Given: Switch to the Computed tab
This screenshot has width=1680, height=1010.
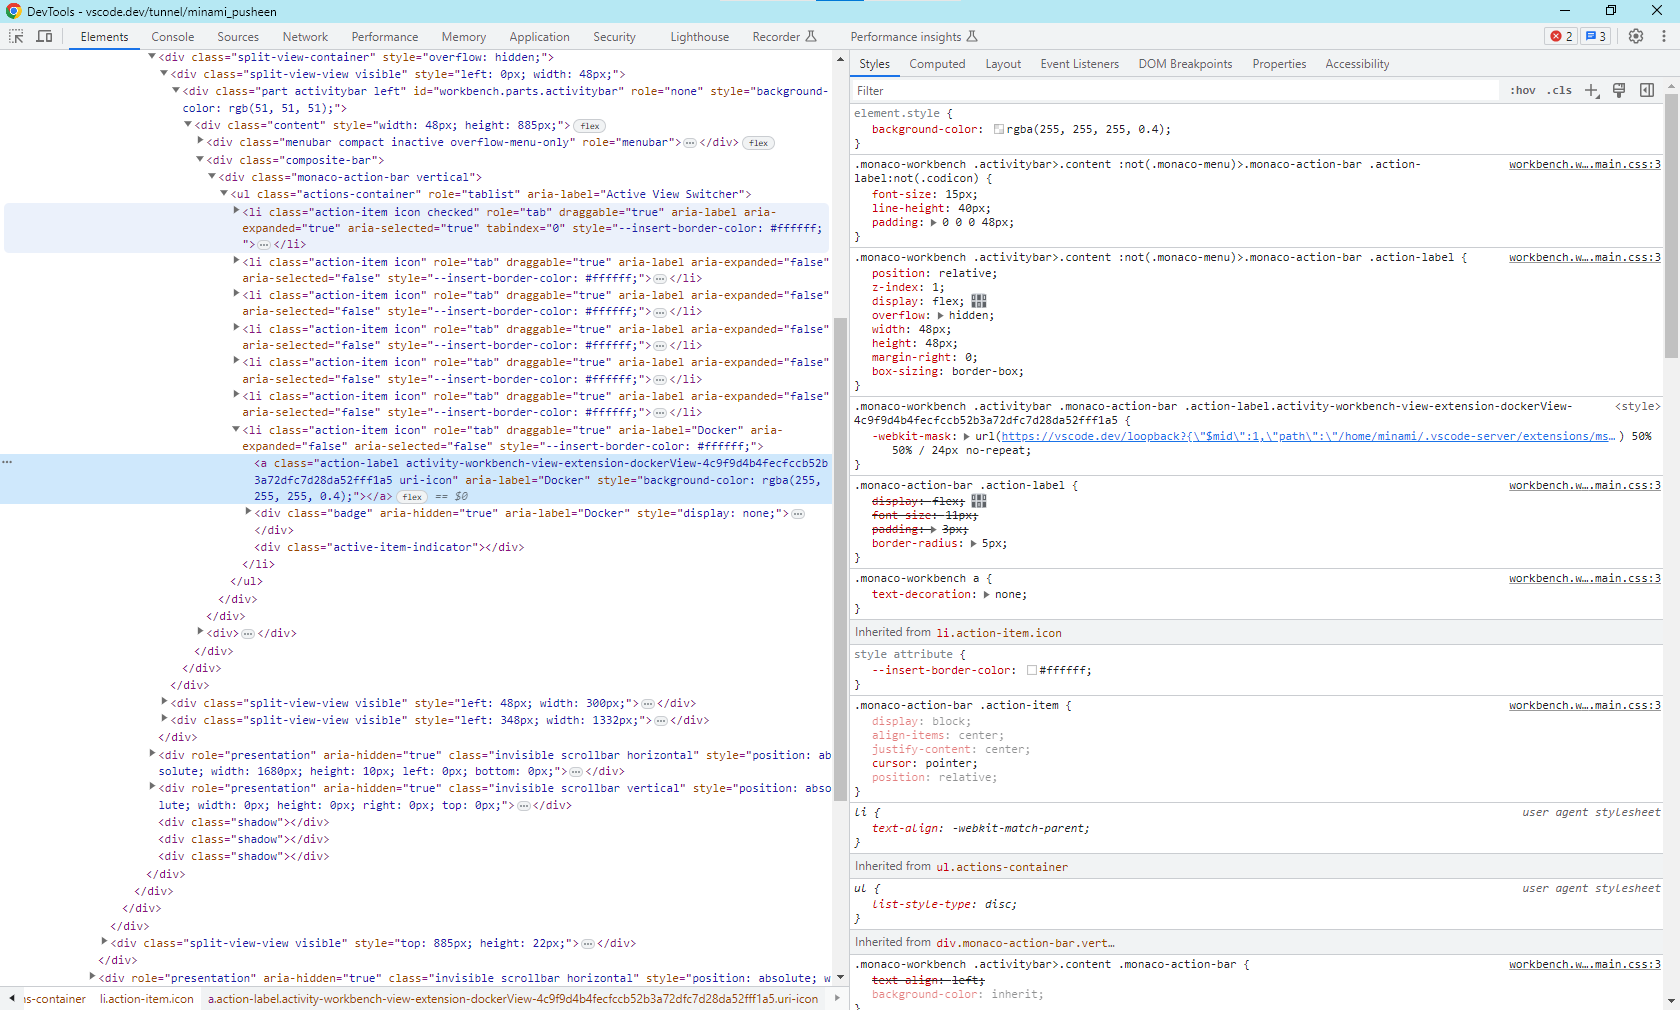Looking at the screenshot, I should point(937,63).
